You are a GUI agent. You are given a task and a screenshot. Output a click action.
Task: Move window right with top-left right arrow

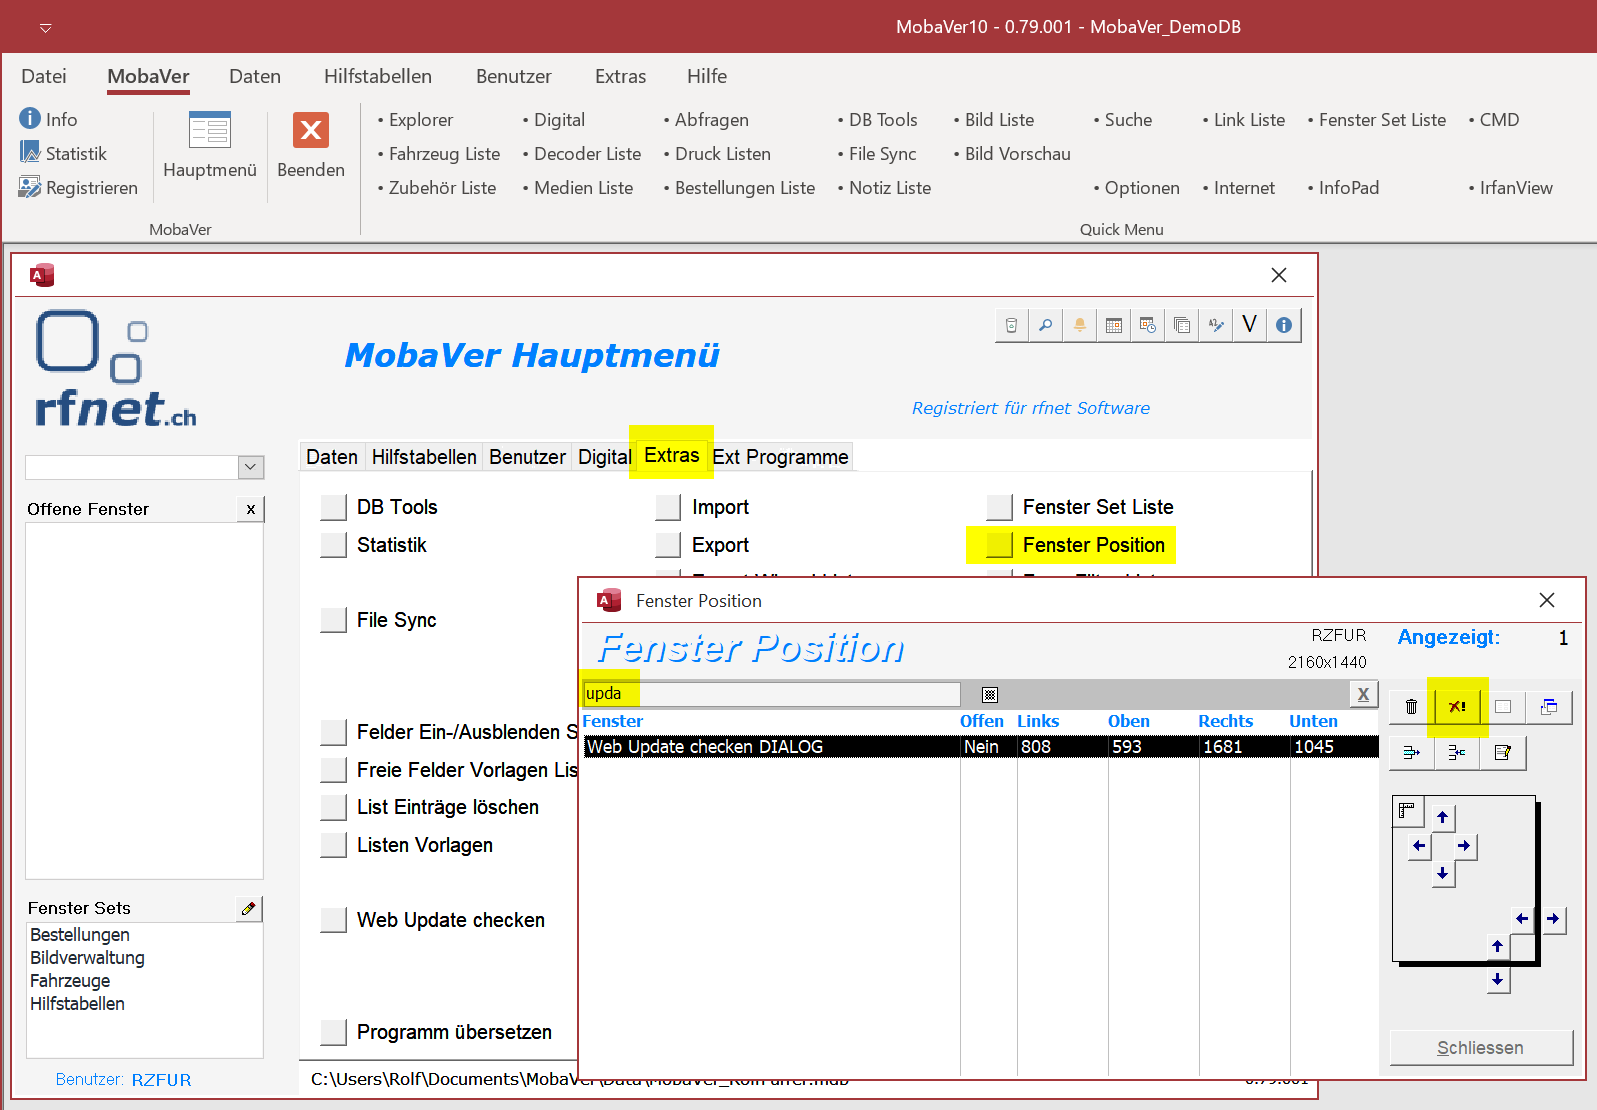(x=1464, y=846)
